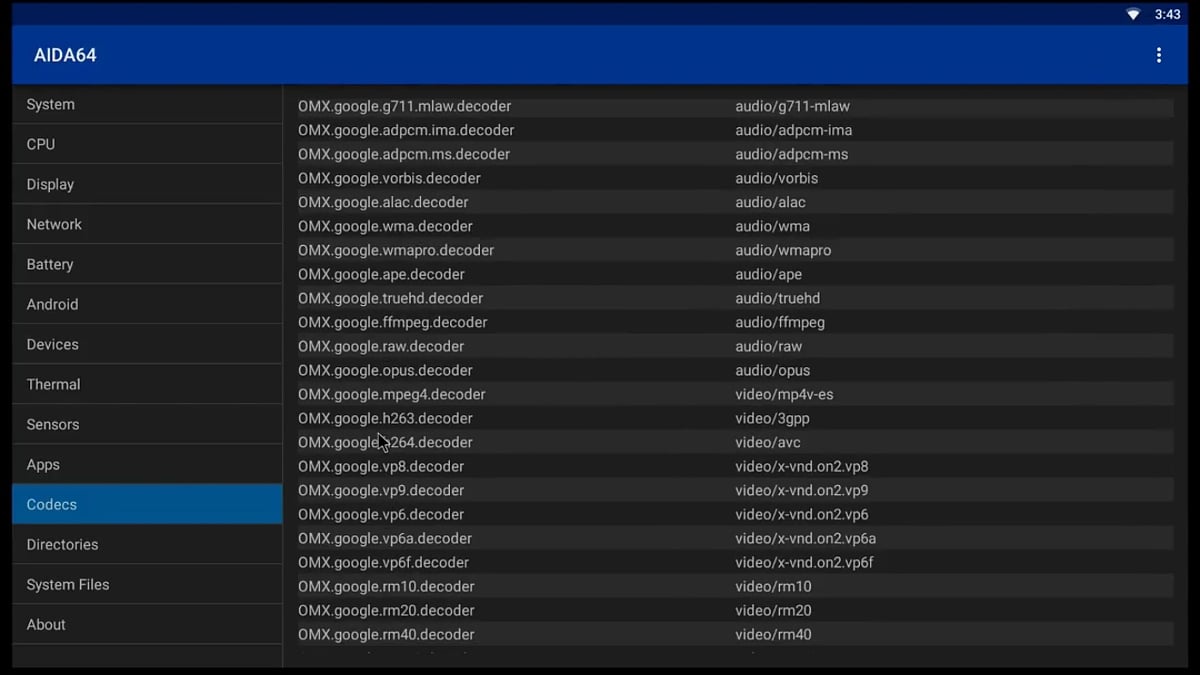Click the audio/raw value

769,346
